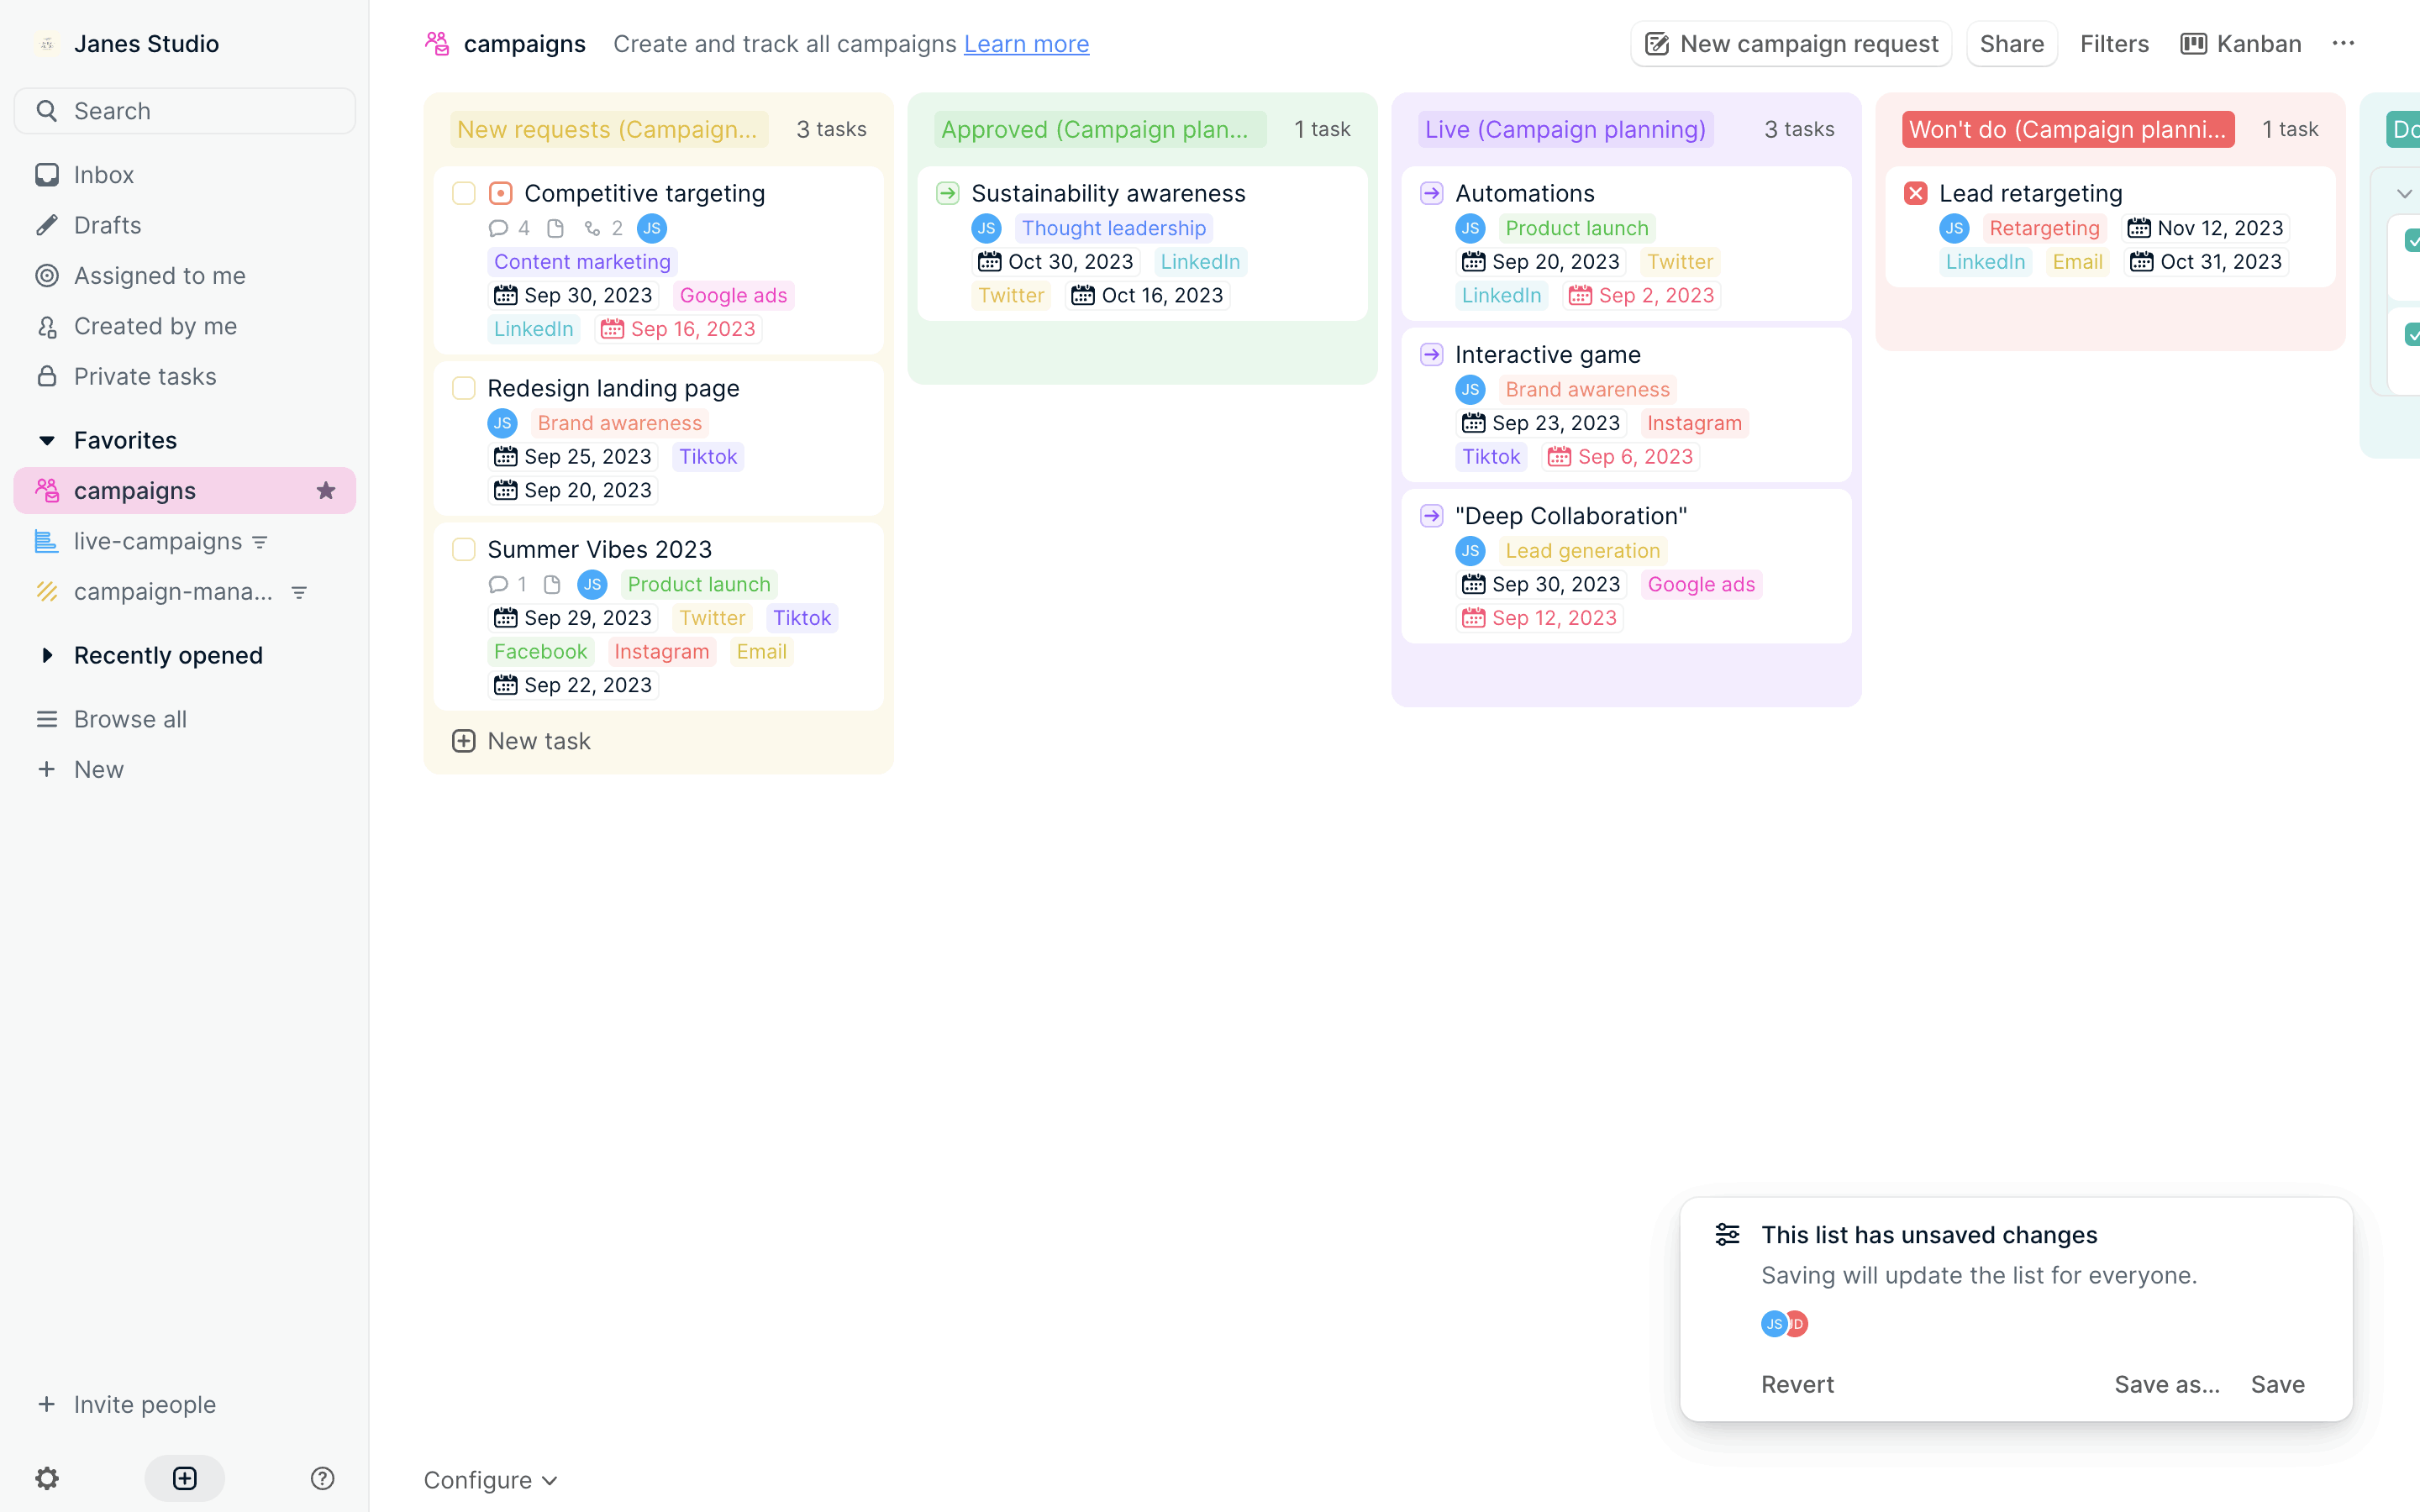The height and width of the screenshot is (1512, 2420).
Task: Click the star on campaigns favorite
Action: [326, 491]
